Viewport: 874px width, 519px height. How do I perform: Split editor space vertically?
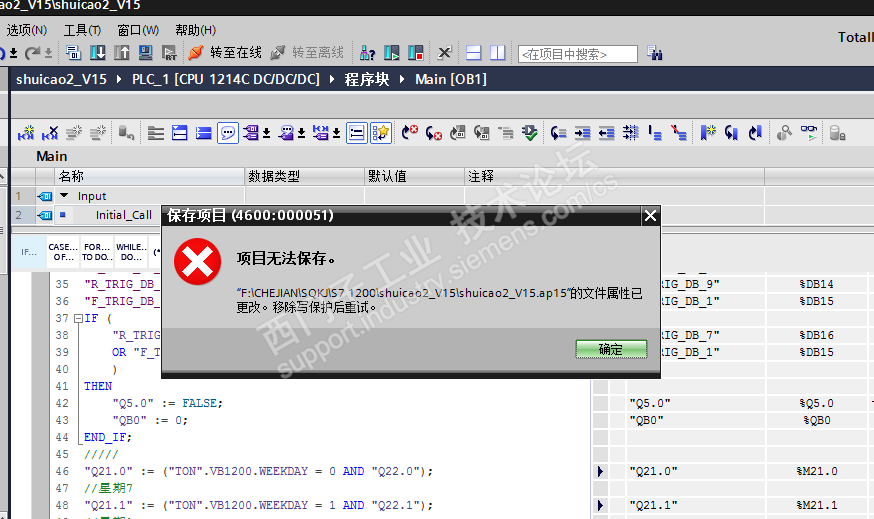497,53
